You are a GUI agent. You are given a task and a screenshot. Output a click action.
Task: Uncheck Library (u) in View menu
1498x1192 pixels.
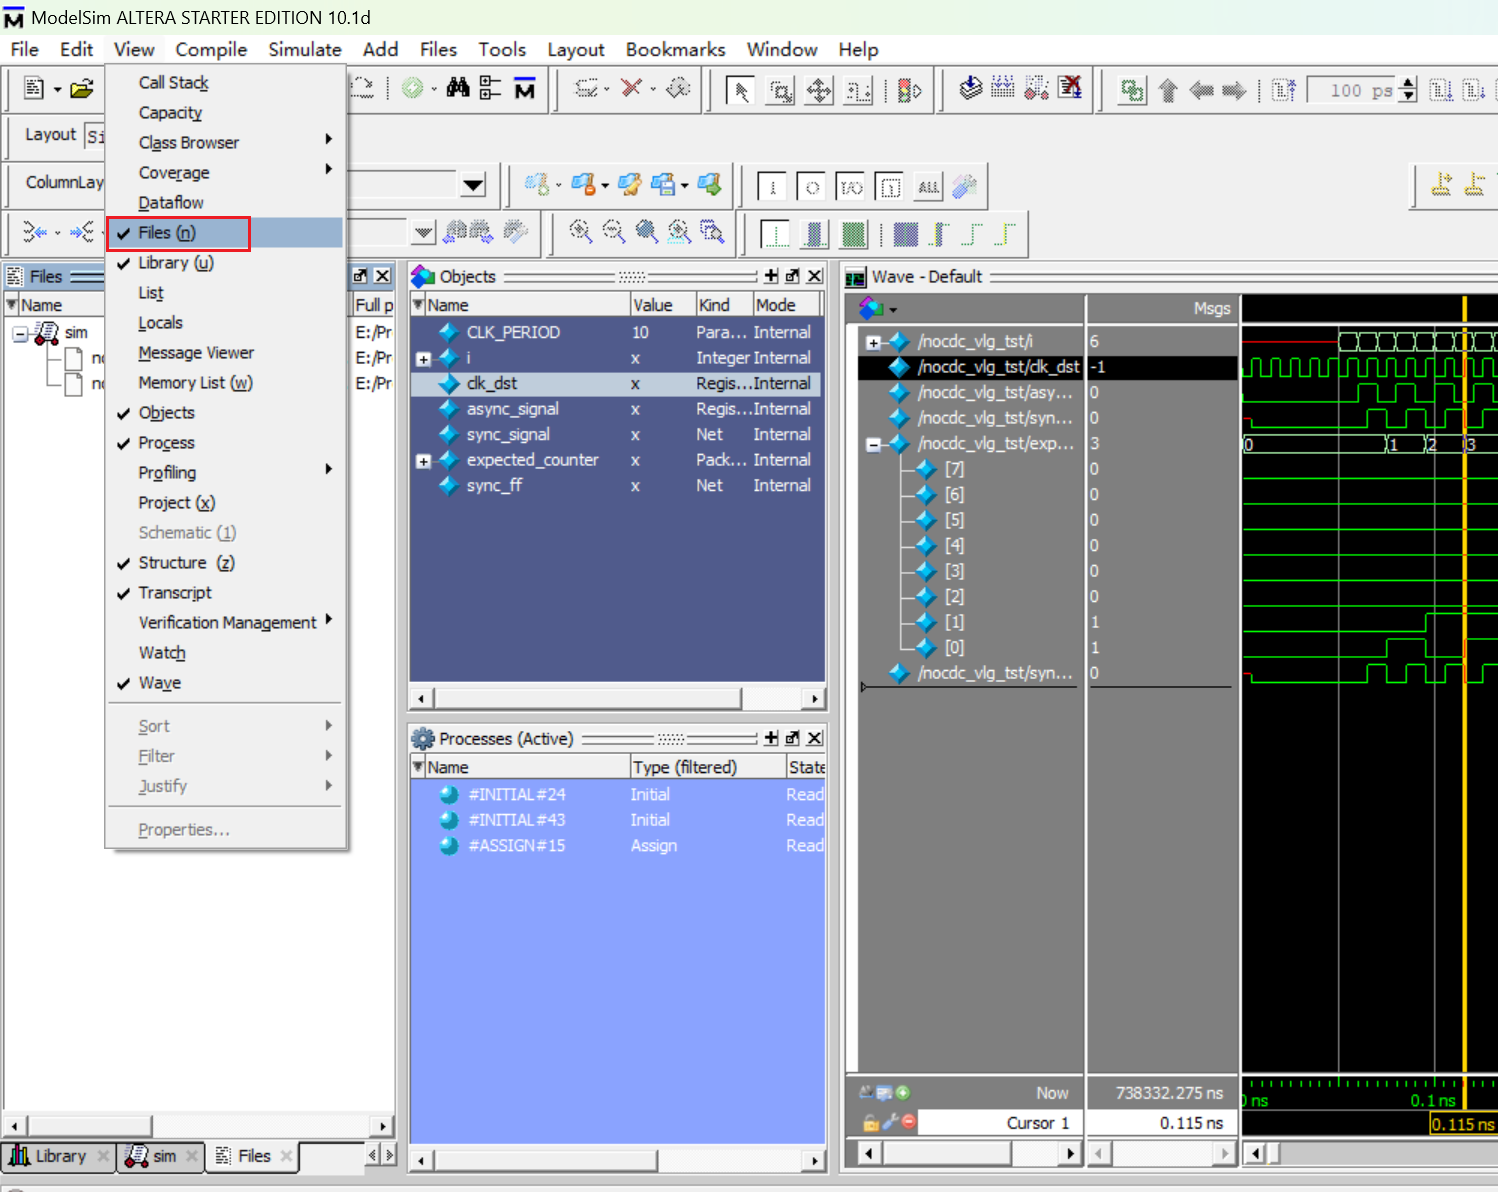point(225,263)
